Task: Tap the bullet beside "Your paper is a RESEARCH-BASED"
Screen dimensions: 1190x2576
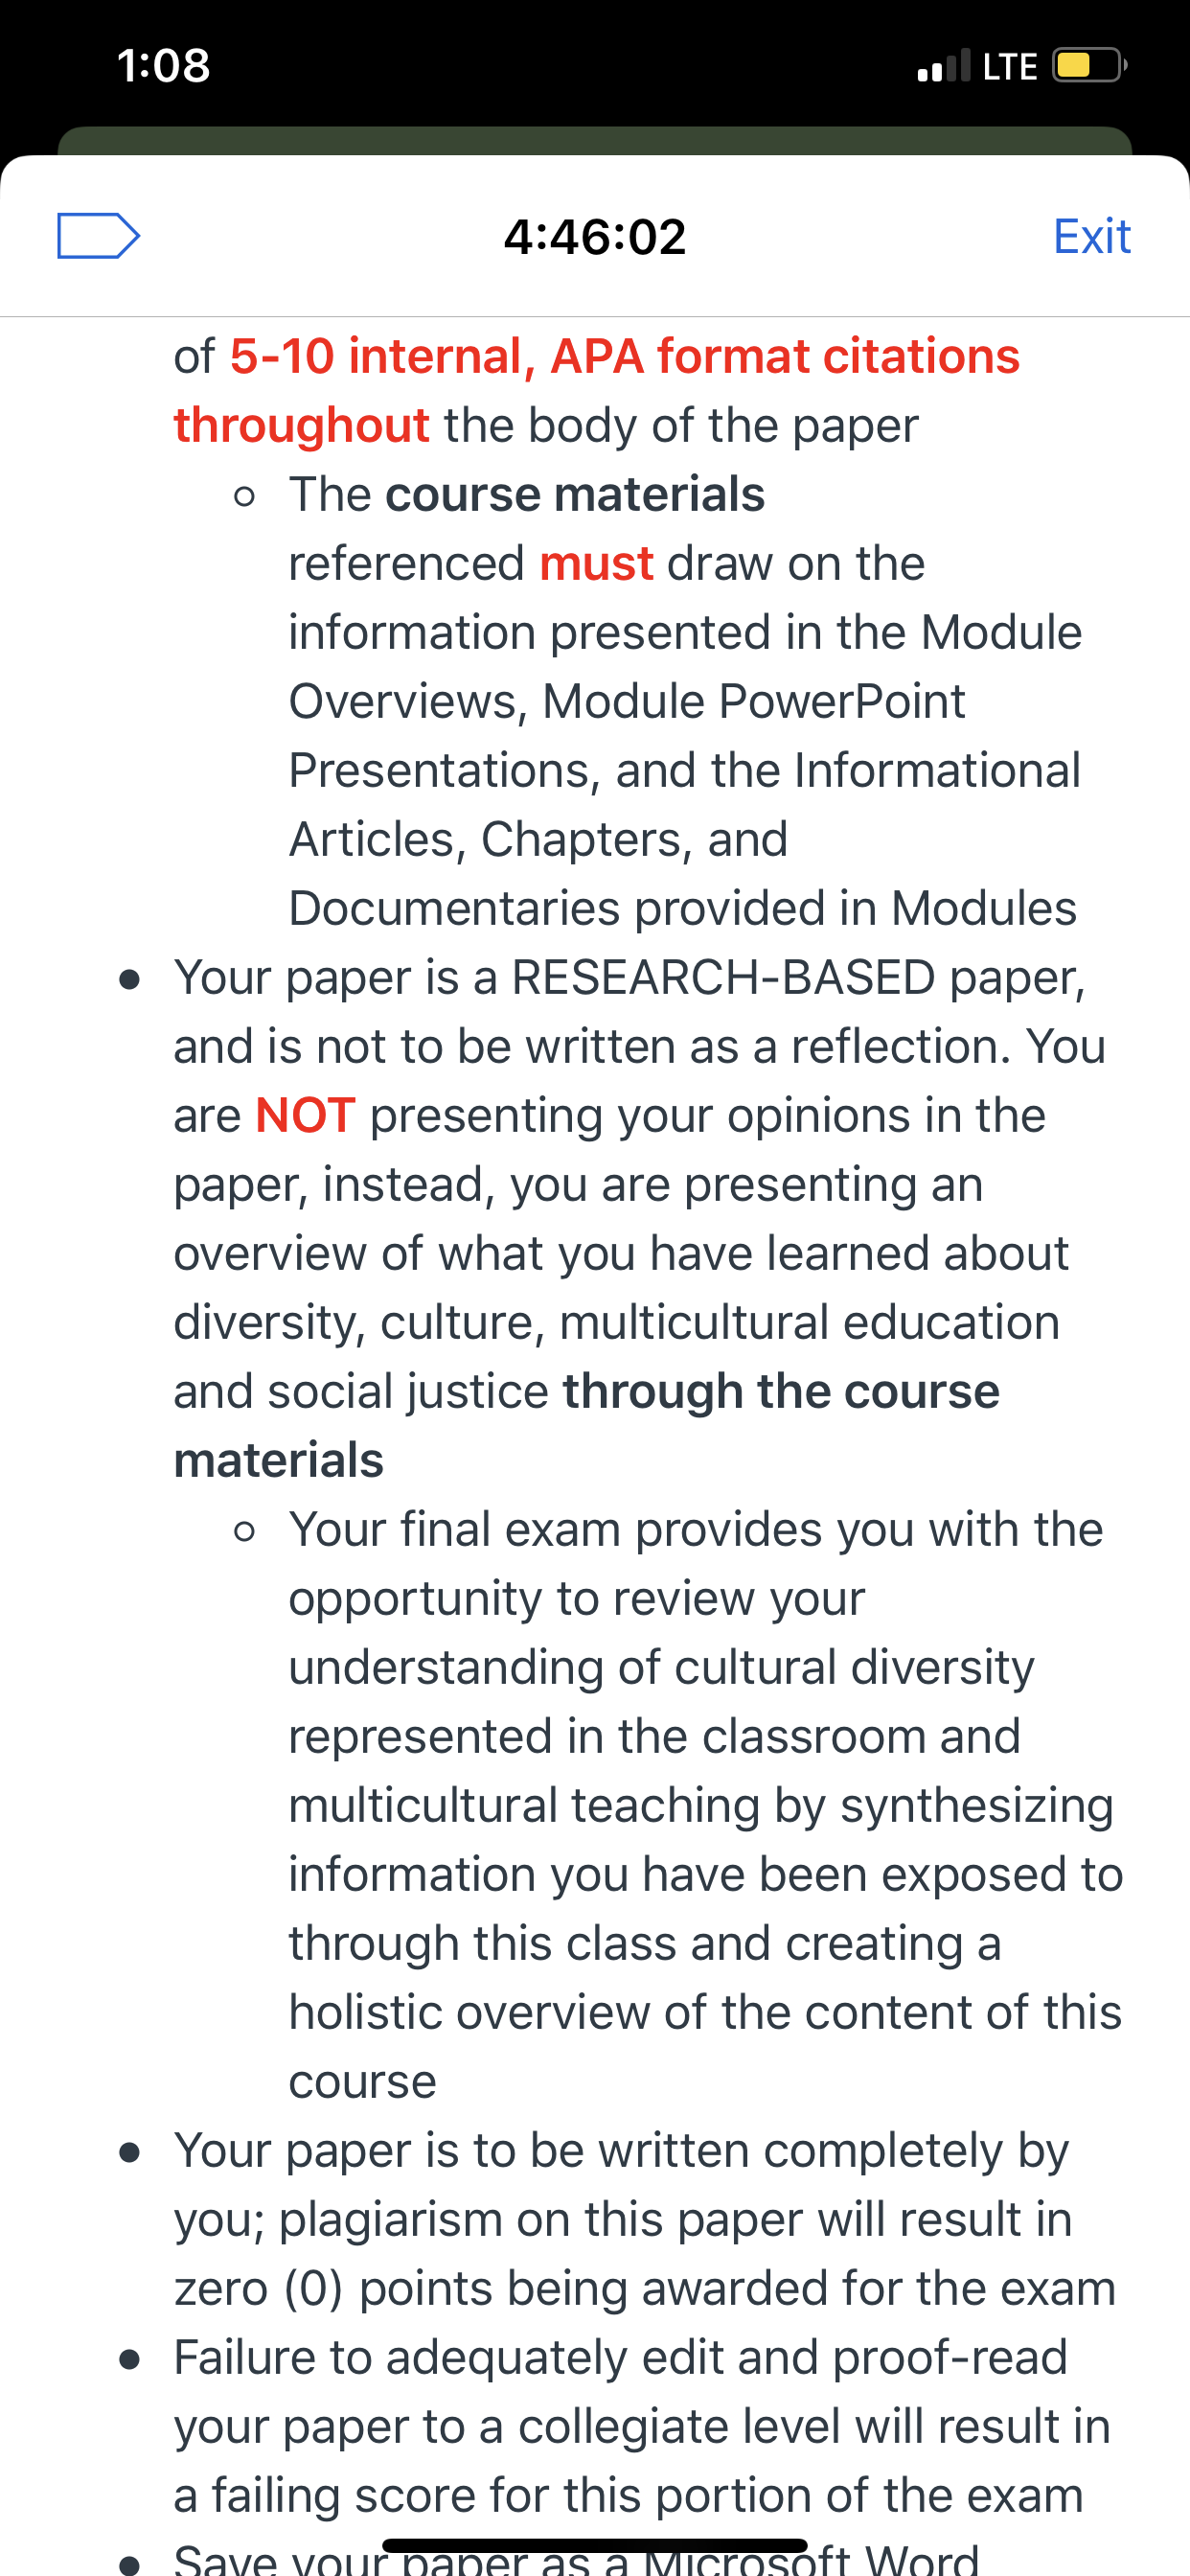Action: pyautogui.click(x=129, y=979)
